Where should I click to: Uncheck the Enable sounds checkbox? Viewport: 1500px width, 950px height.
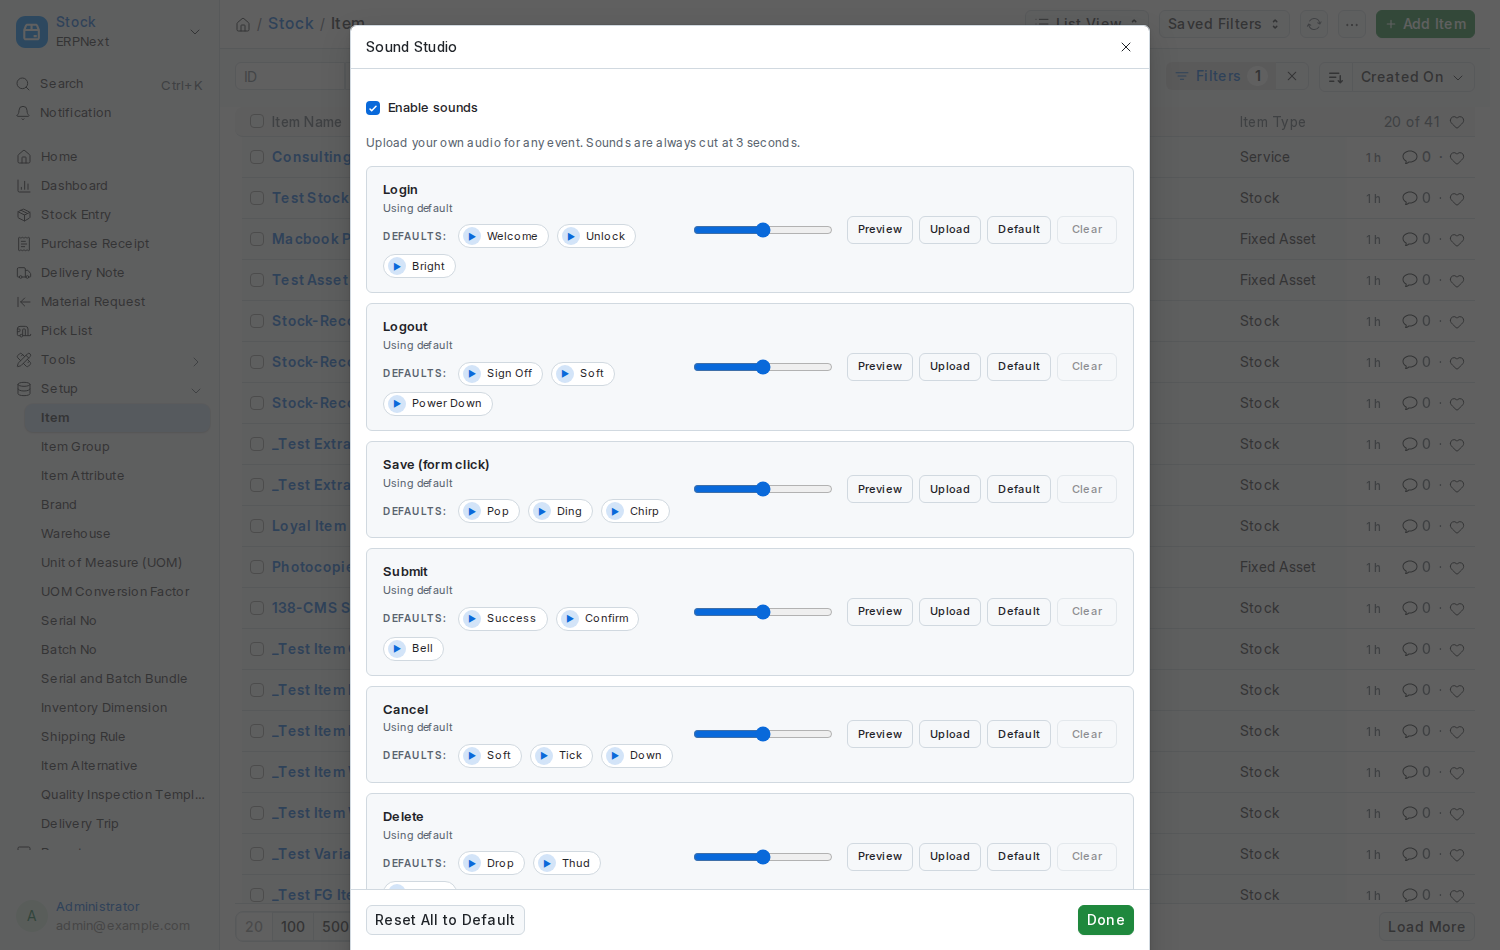(373, 108)
